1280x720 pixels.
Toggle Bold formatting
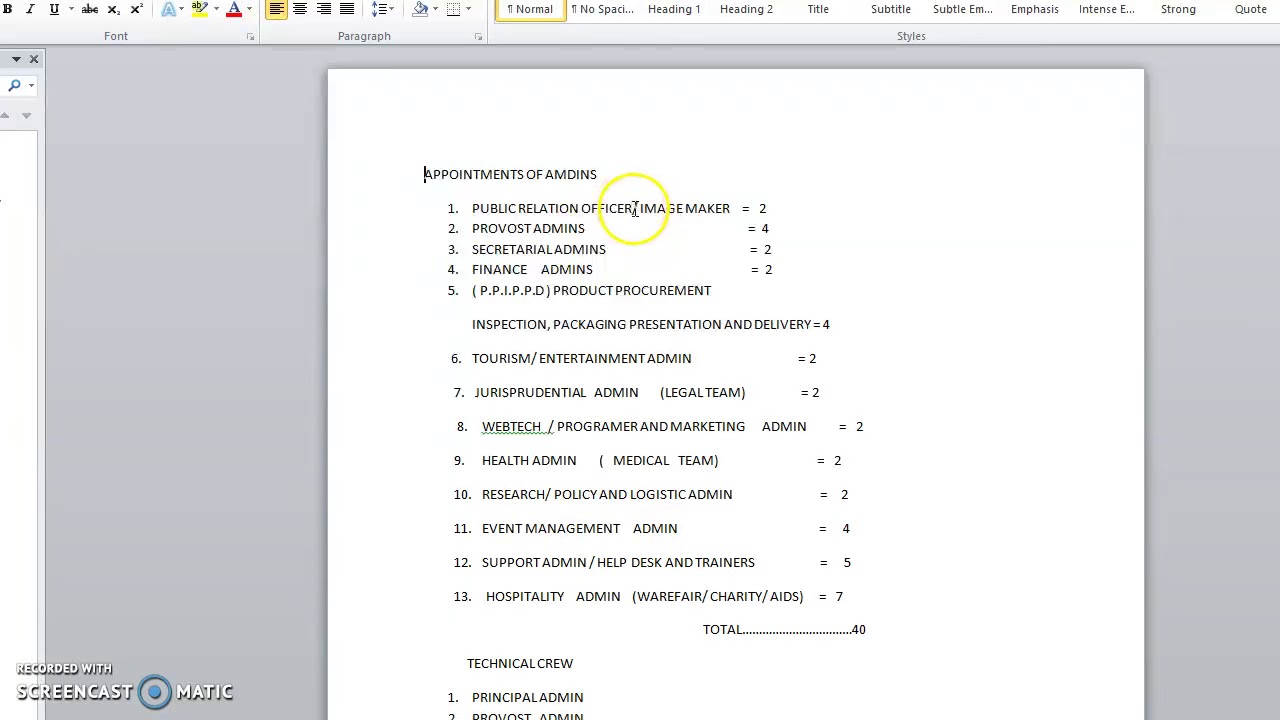tap(7, 9)
